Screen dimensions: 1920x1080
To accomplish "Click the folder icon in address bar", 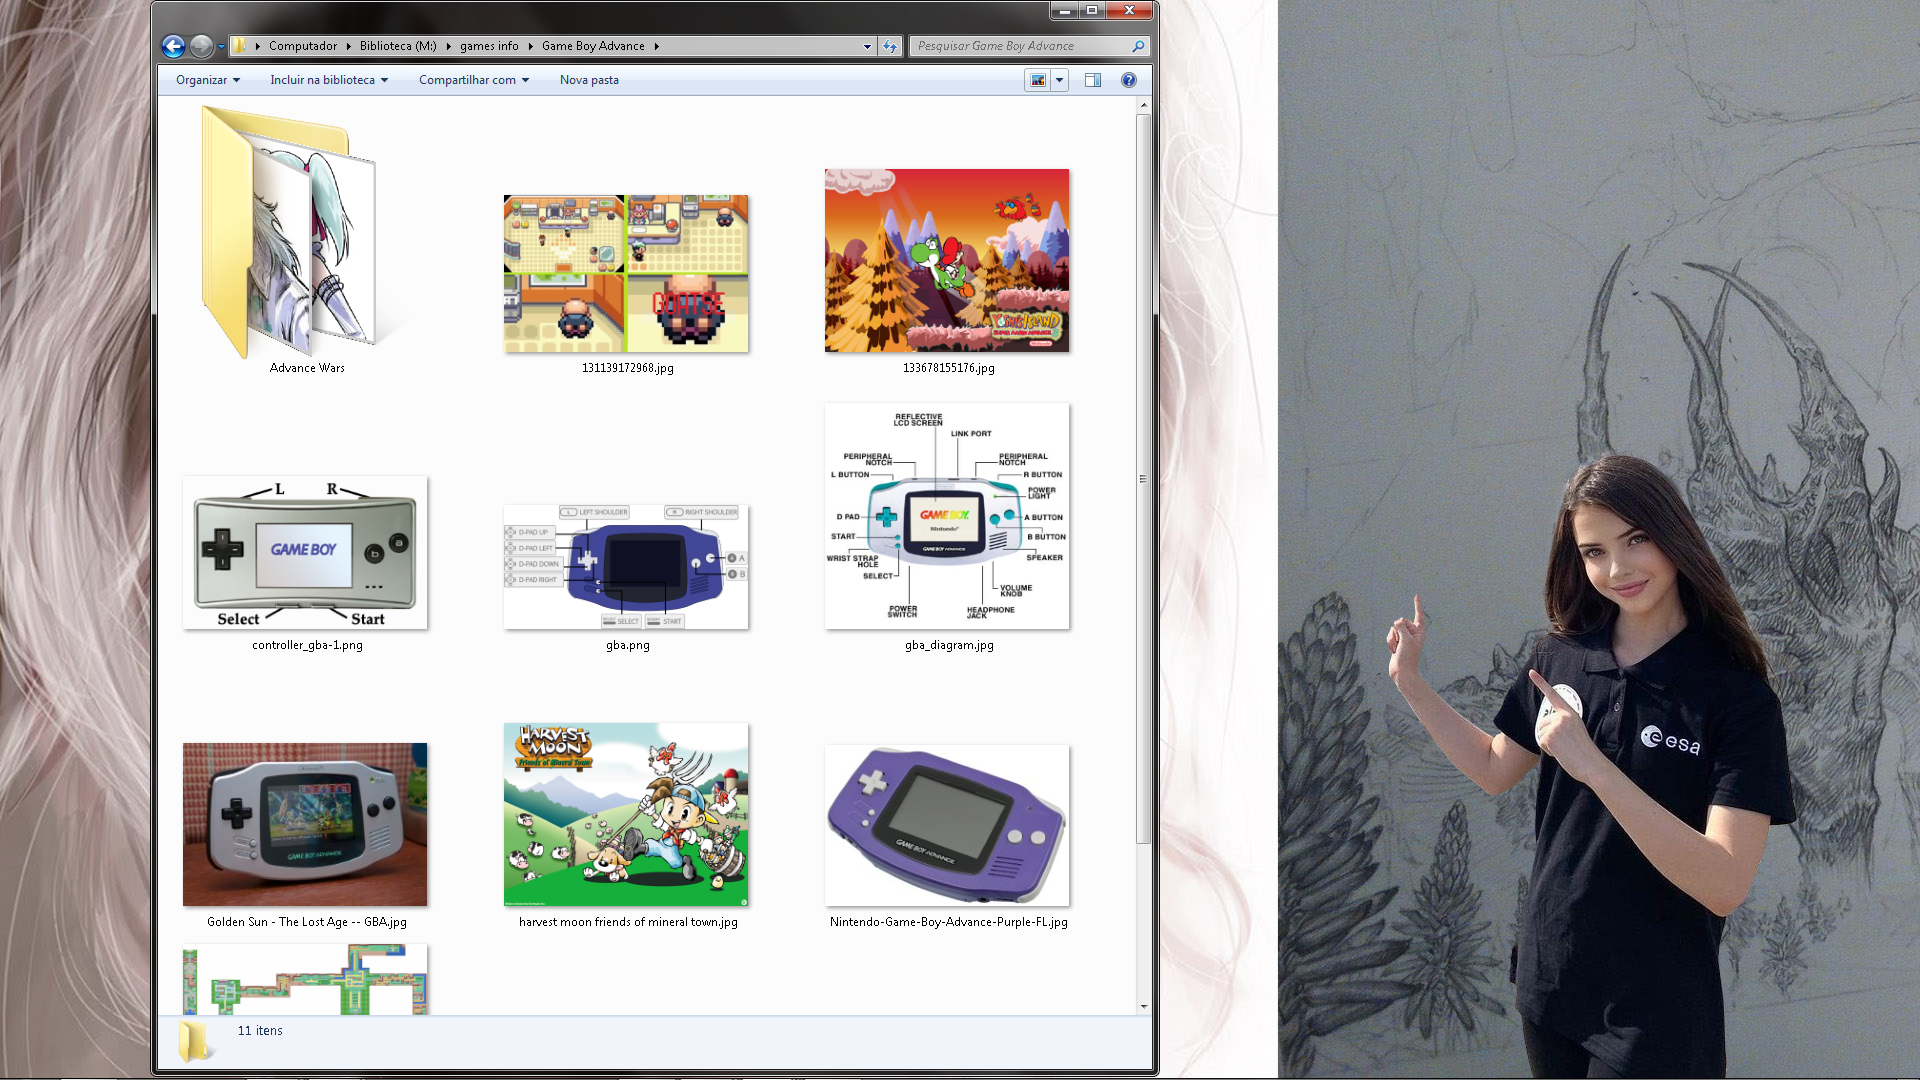I will point(240,46).
